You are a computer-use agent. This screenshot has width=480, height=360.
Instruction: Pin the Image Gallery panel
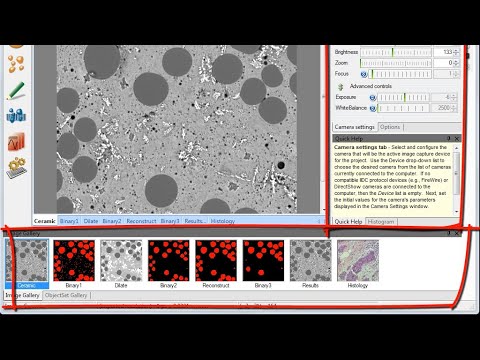click(x=449, y=233)
